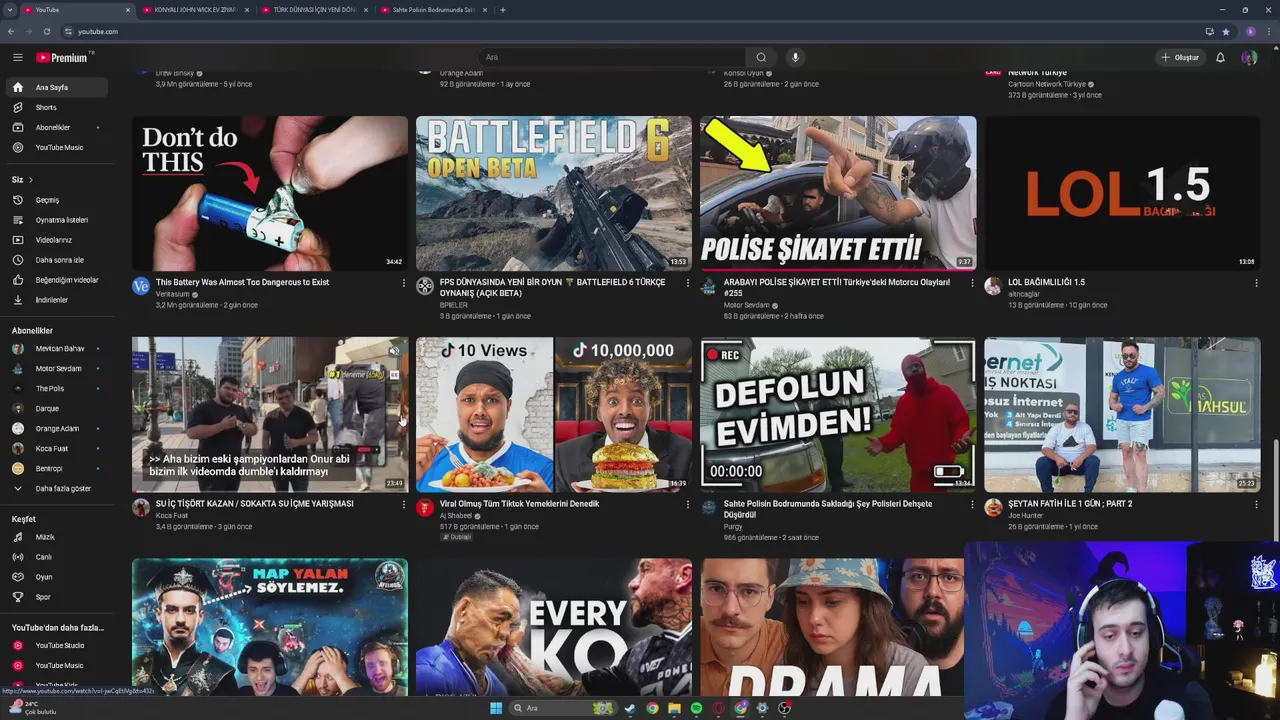Open Veritasium channel avatar under battery video

pyautogui.click(x=141, y=286)
